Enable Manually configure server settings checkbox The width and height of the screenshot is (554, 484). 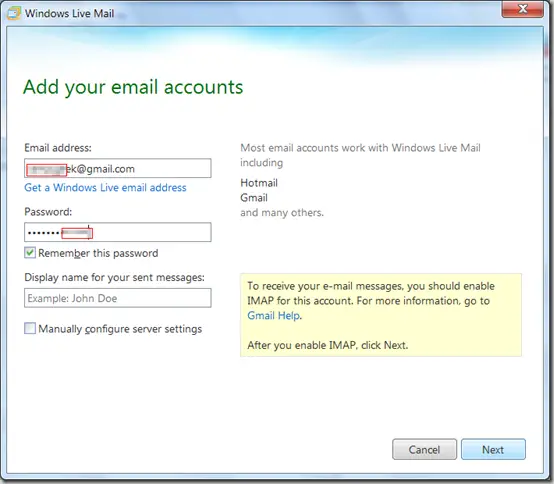[x=30, y=328]
